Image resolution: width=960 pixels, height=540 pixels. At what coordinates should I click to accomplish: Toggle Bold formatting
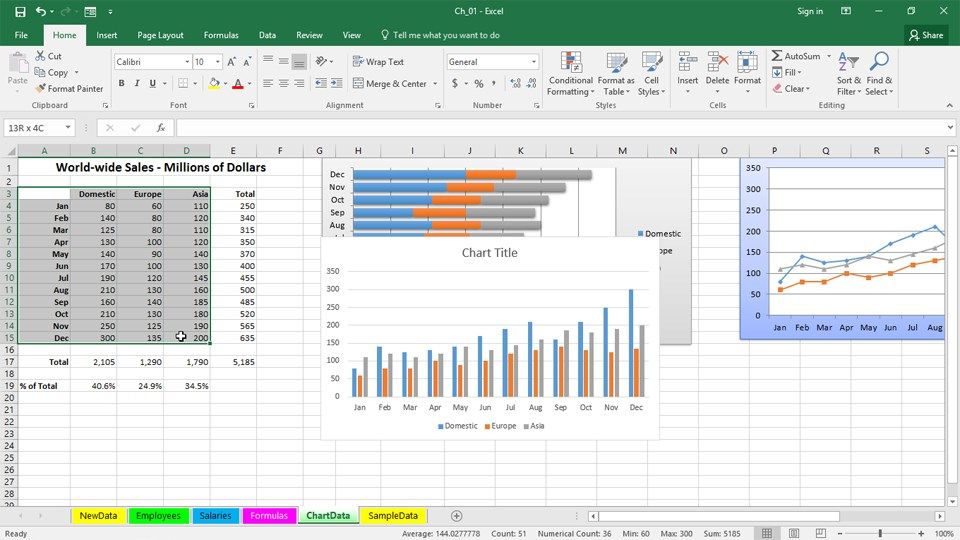[x=121, y=83]
